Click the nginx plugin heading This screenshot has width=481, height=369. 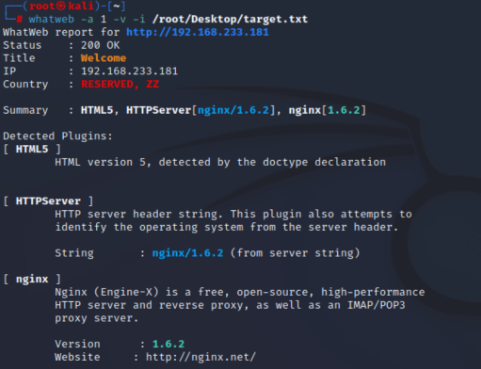coord(32,279)
